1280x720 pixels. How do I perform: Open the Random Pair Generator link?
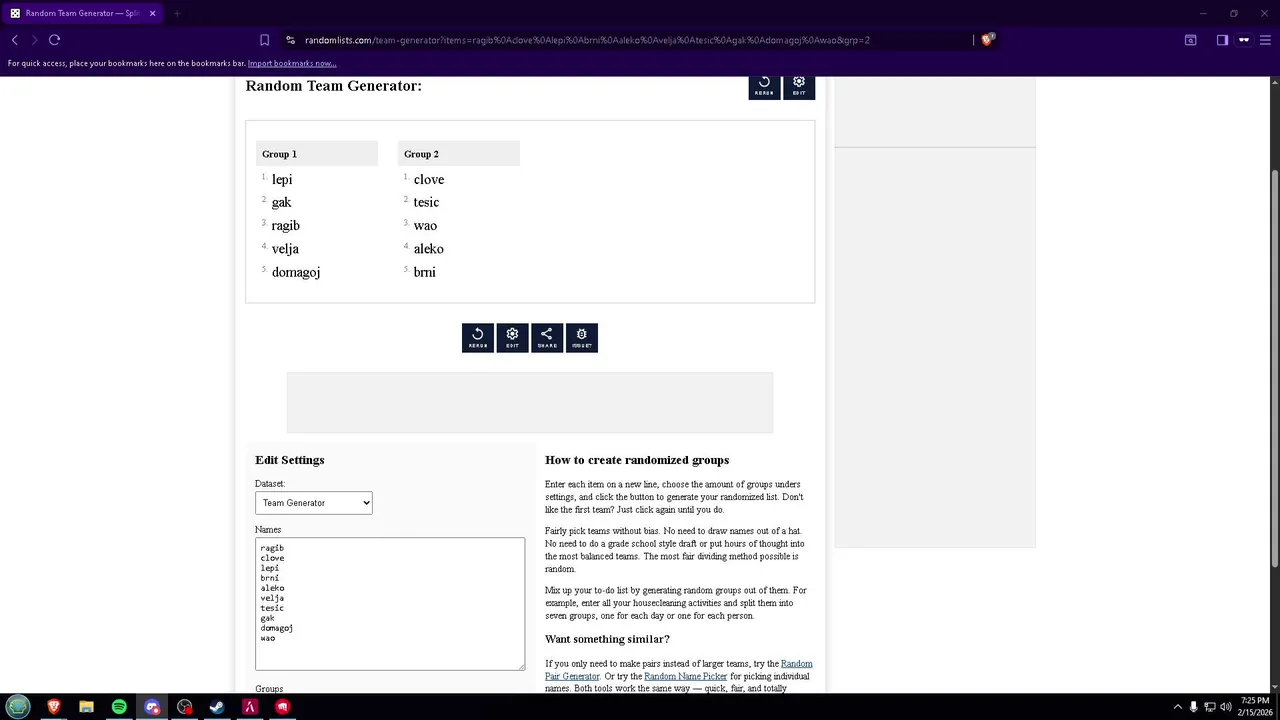679,670
